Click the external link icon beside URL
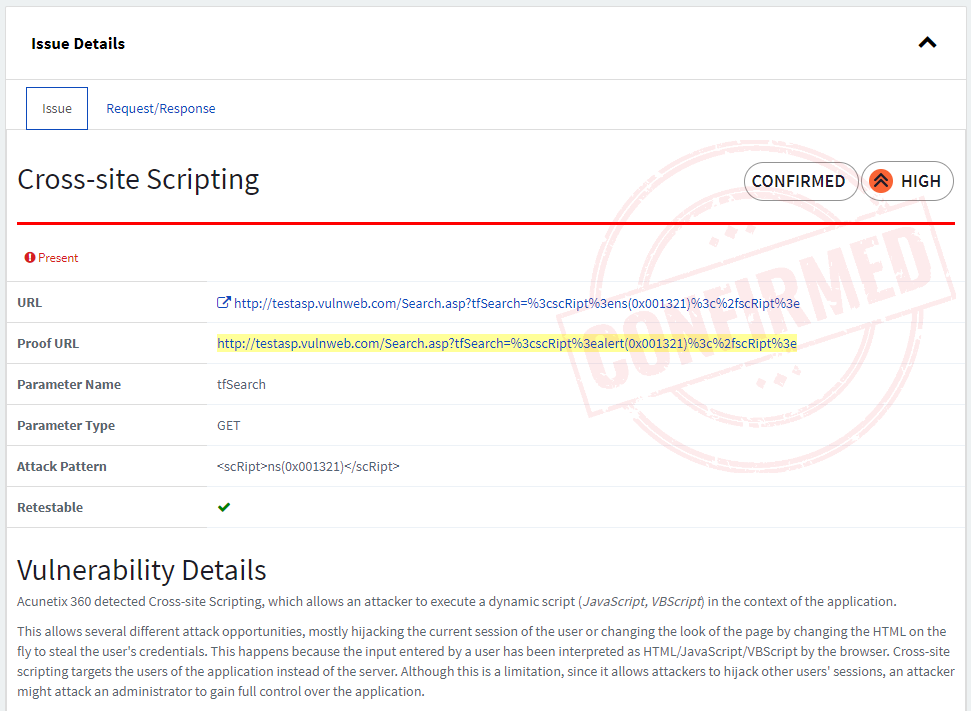The height and width of the screenshot is (711, 971). (x=224, y=302)
